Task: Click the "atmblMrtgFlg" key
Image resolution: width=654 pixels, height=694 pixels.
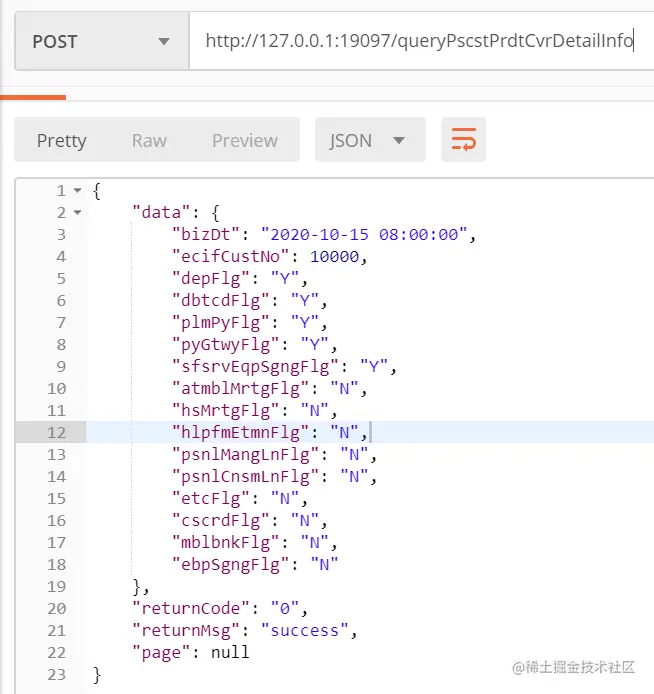Action: pos(240,389)
